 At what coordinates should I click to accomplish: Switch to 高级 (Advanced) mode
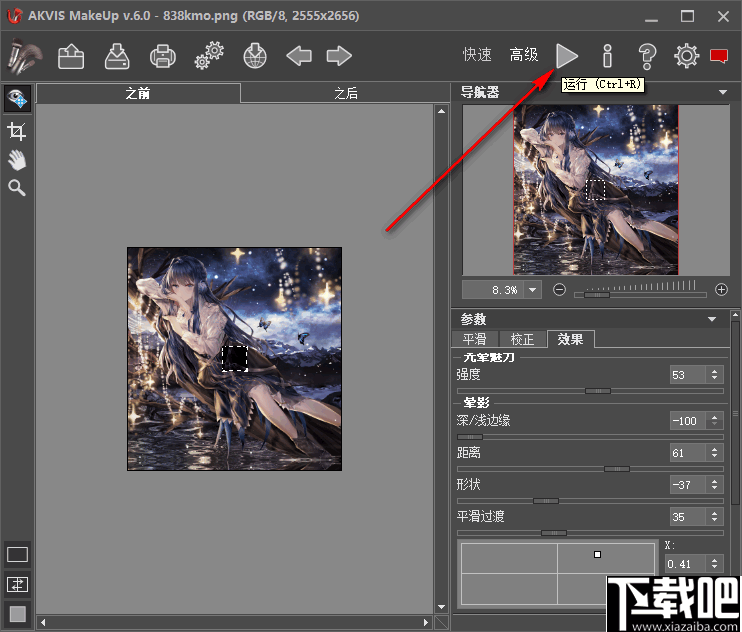[x=524, y=55]
